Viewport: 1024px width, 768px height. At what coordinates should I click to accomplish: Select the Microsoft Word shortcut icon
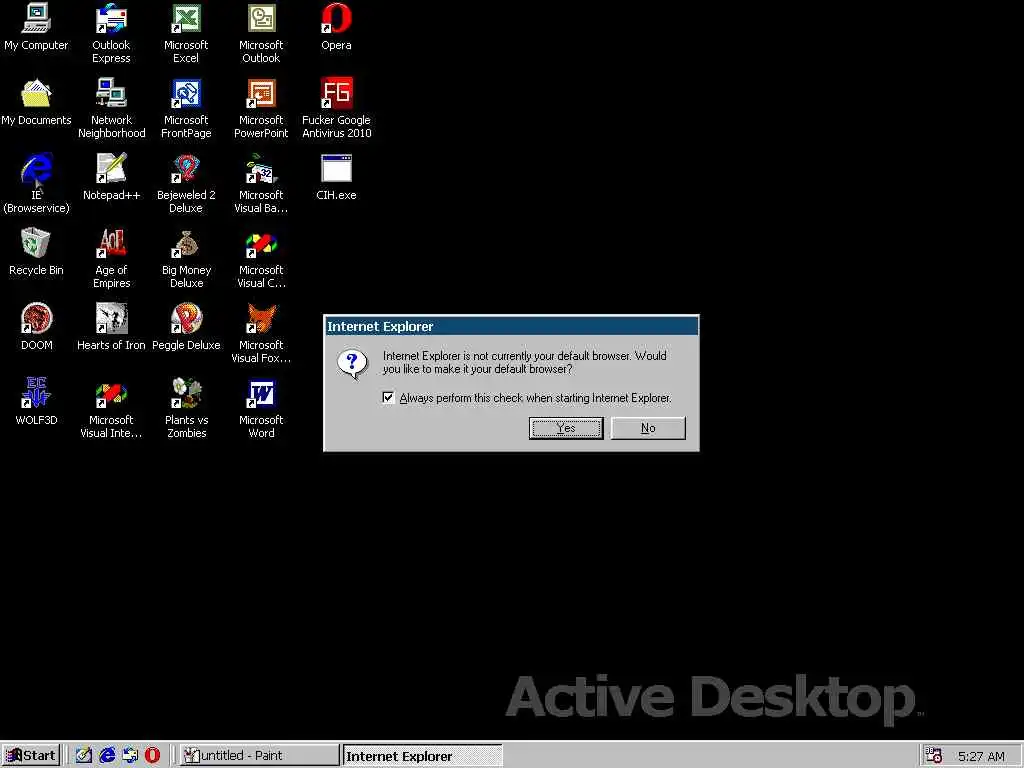pyautogui.click(x=261, y=394)
